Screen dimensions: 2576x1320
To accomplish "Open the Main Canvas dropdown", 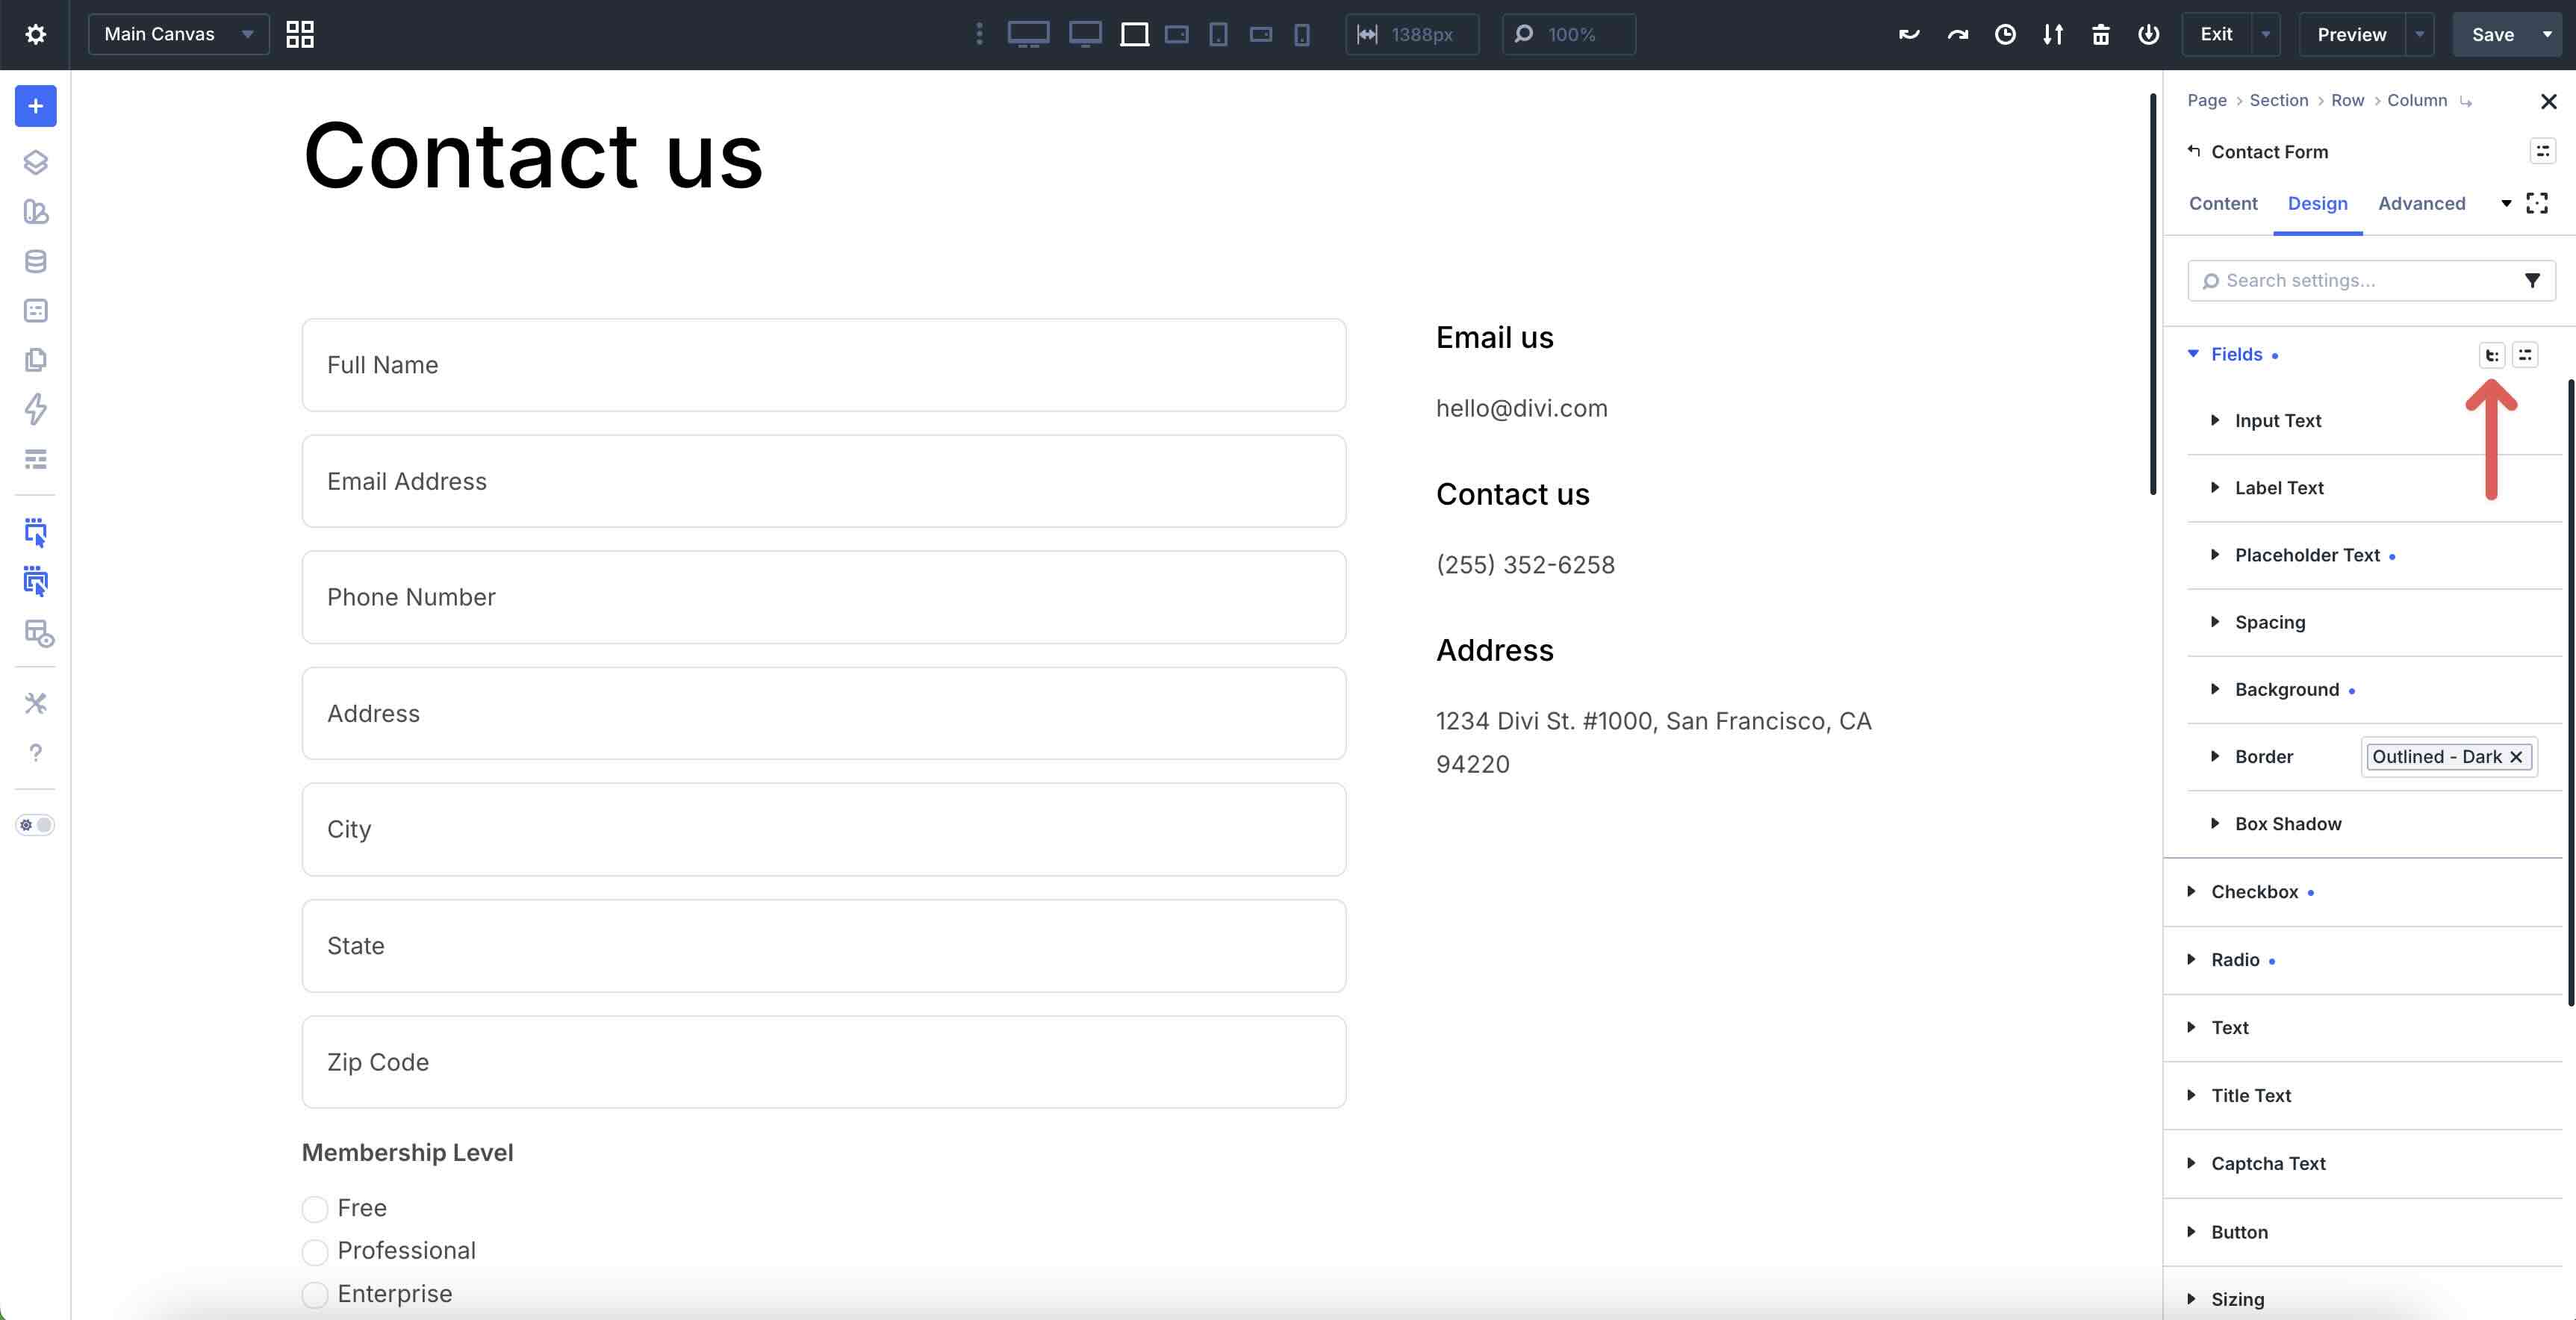I will 179,34.
